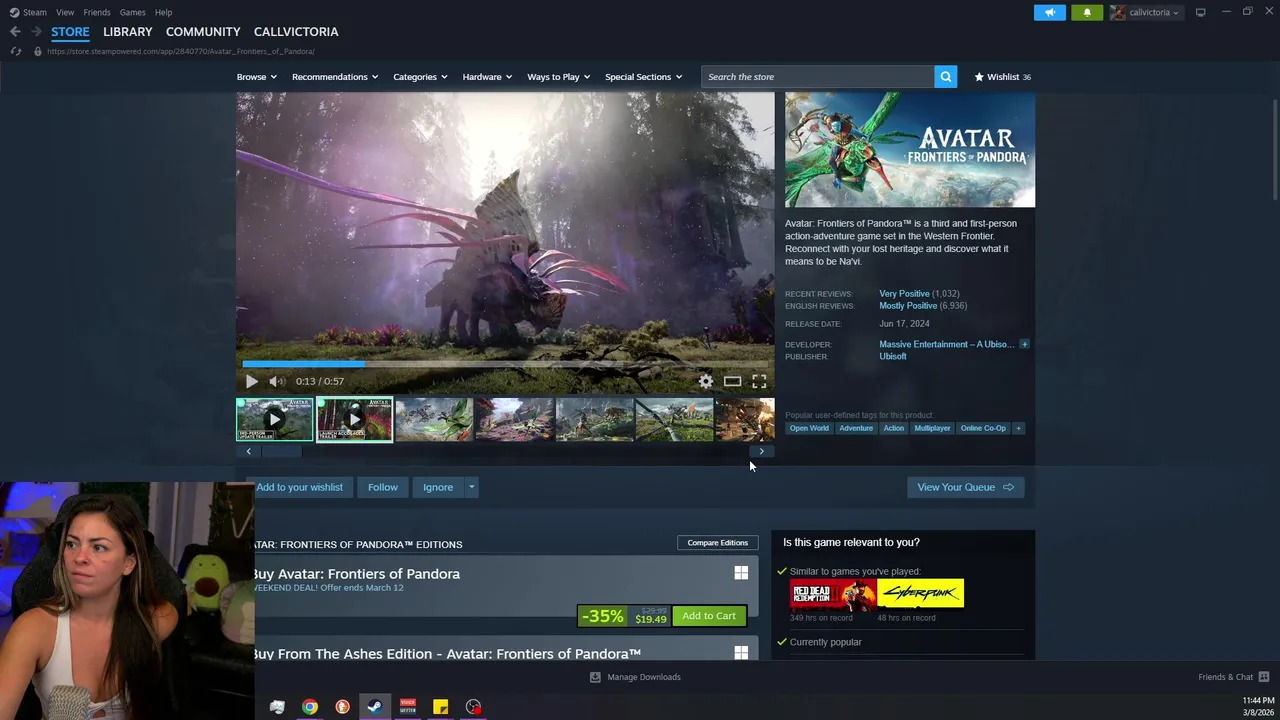This screenshot has width=1280, height=720.
Task: Open the View menu
Action: click(65, 12)
